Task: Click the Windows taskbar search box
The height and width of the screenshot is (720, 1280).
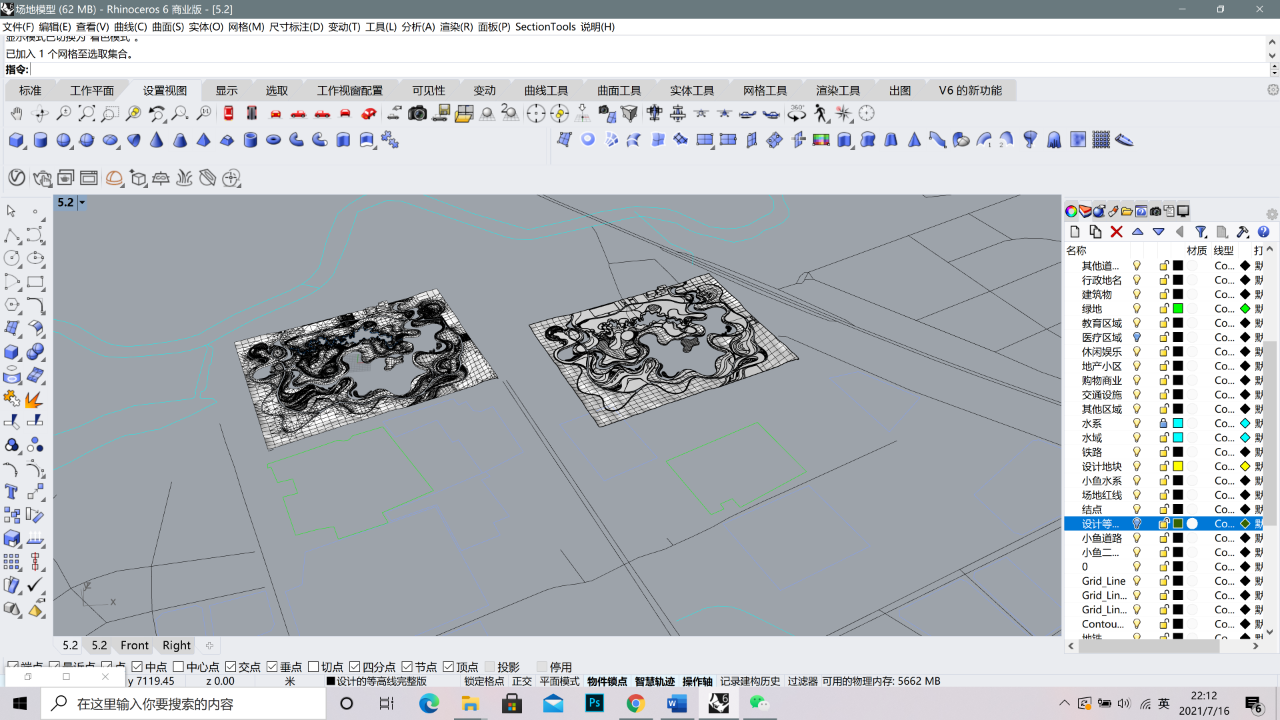Action: 183,703
